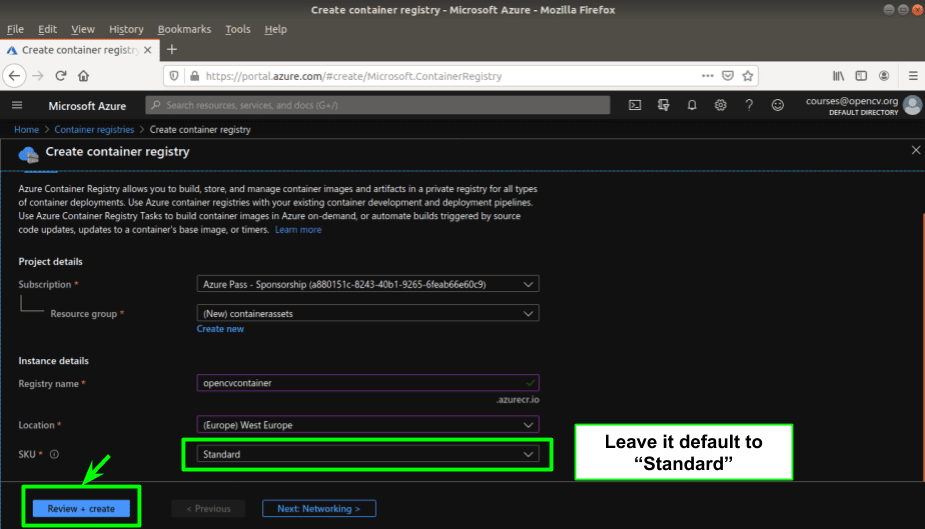Click the .azurecr.io suffix text

[x=518, y=399]
